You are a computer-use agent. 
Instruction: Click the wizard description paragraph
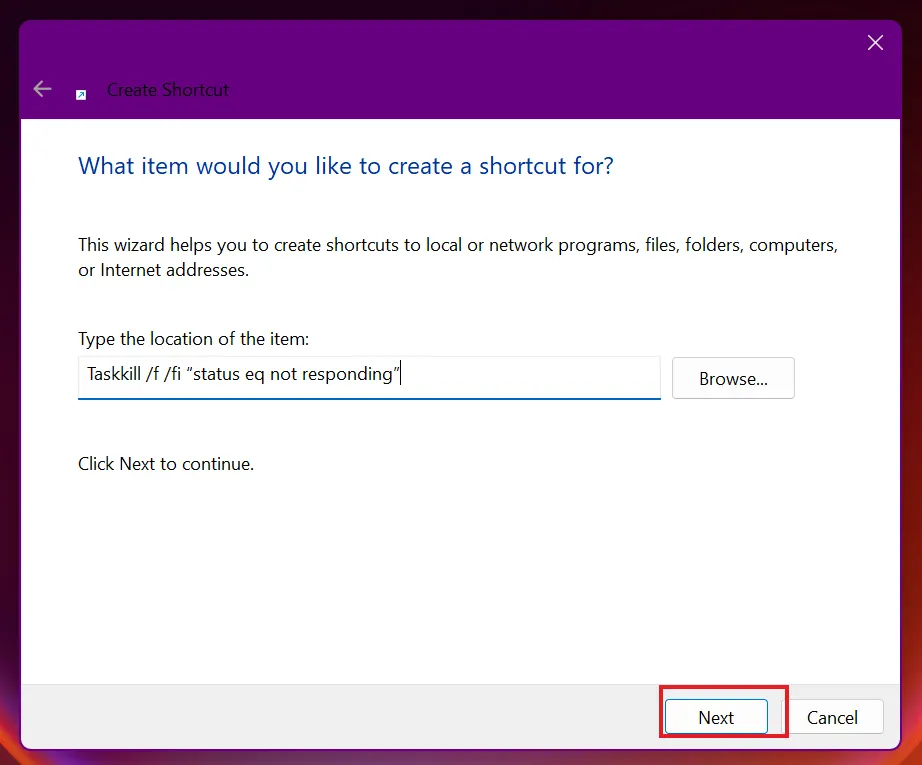point(458,257)
